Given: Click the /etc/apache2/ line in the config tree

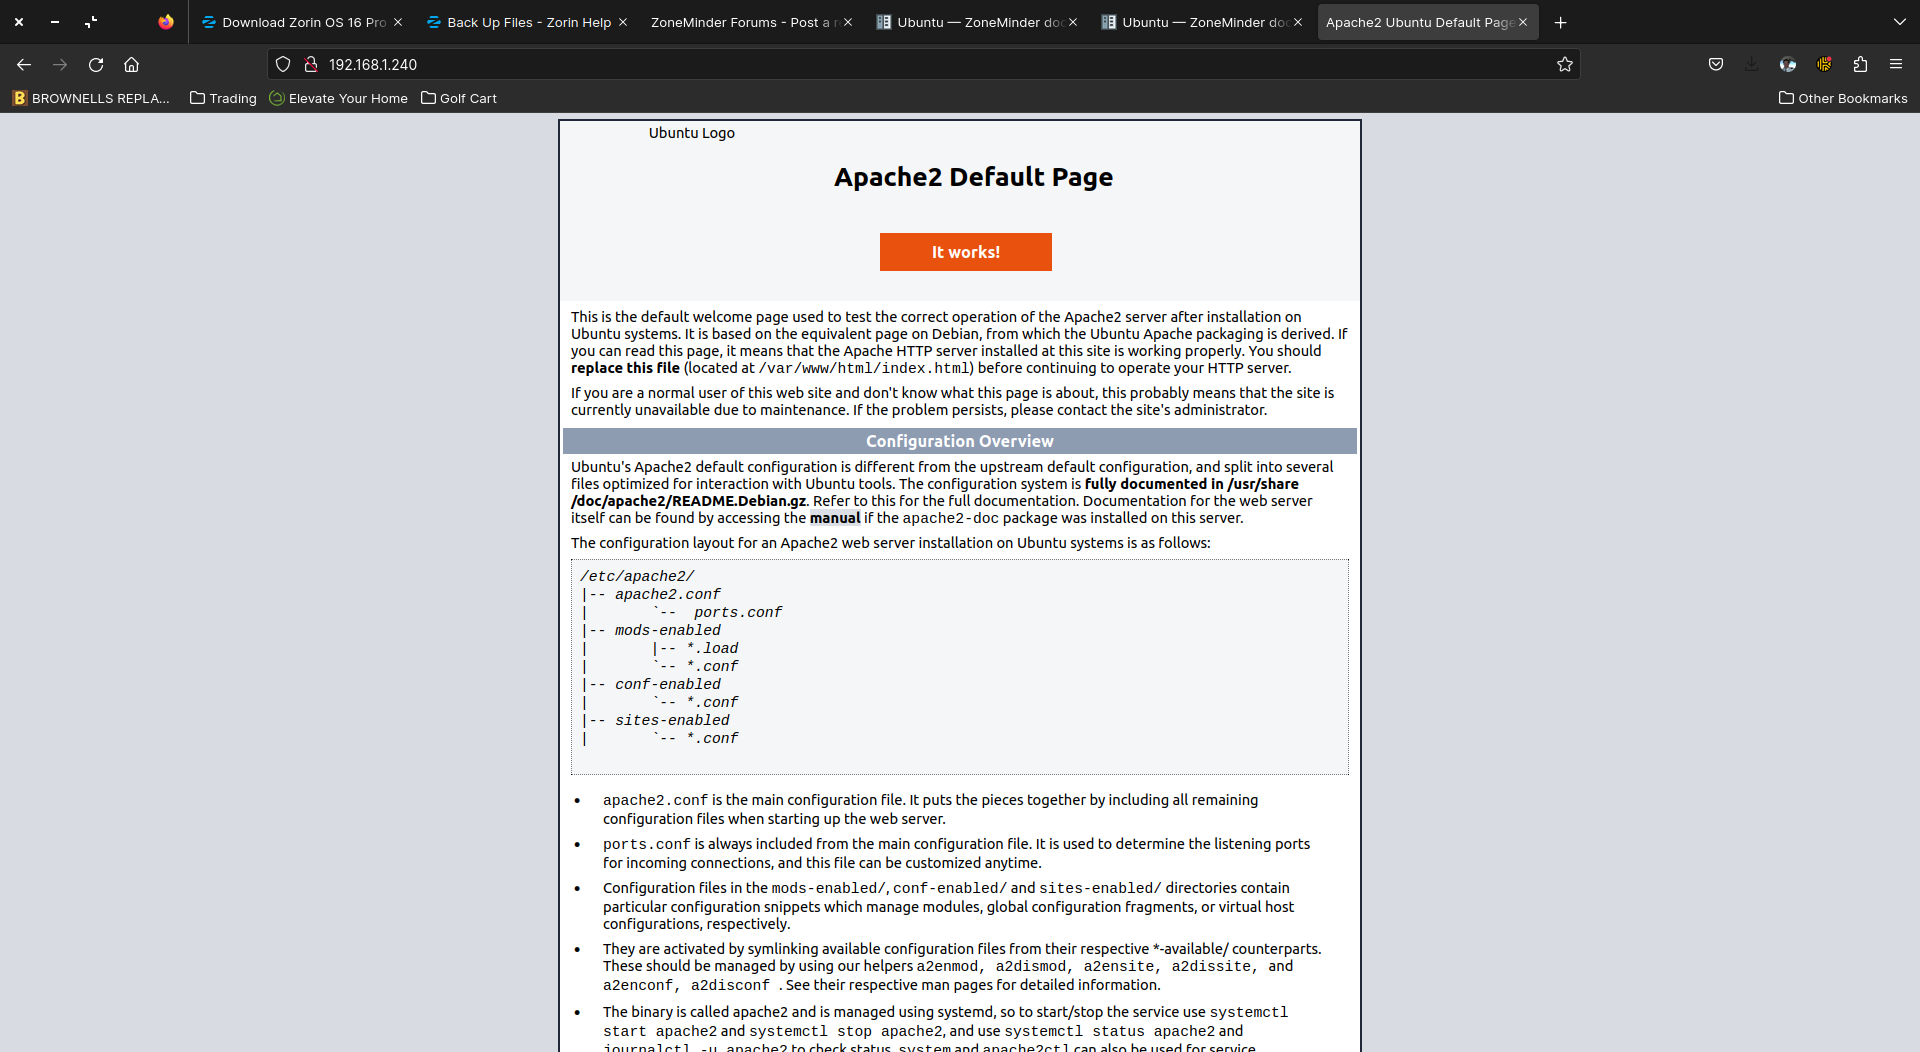Looking at the screenshot, I should pyautogui.click(x=637, y=576).
